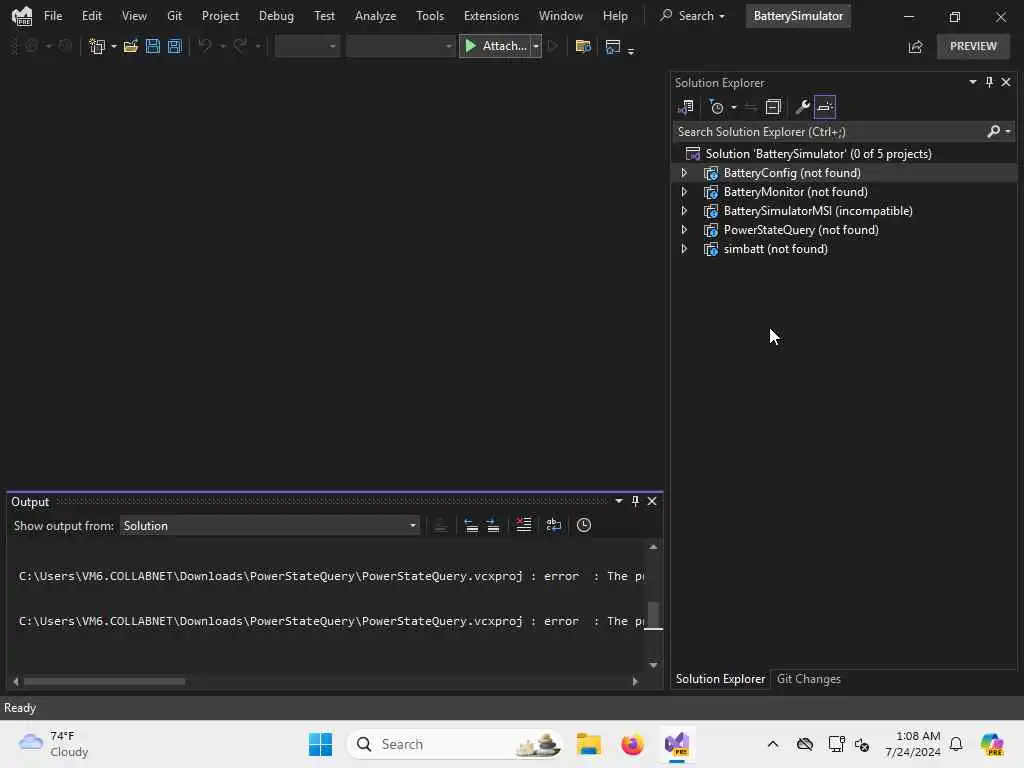The width and height of the screenshot is (1024, 768).
Task: Clear all Output text
Action: point(524,525)
